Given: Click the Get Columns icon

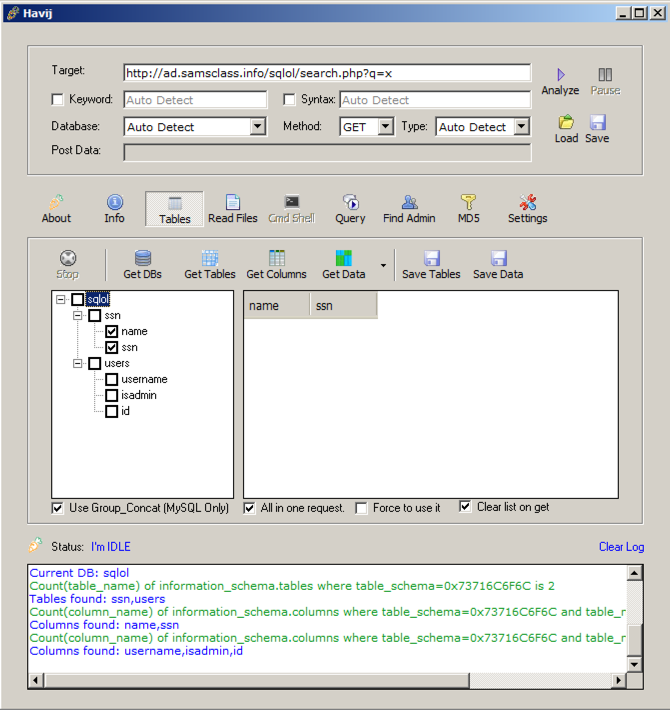Looking at the screenshot, I should click(277, 258).
